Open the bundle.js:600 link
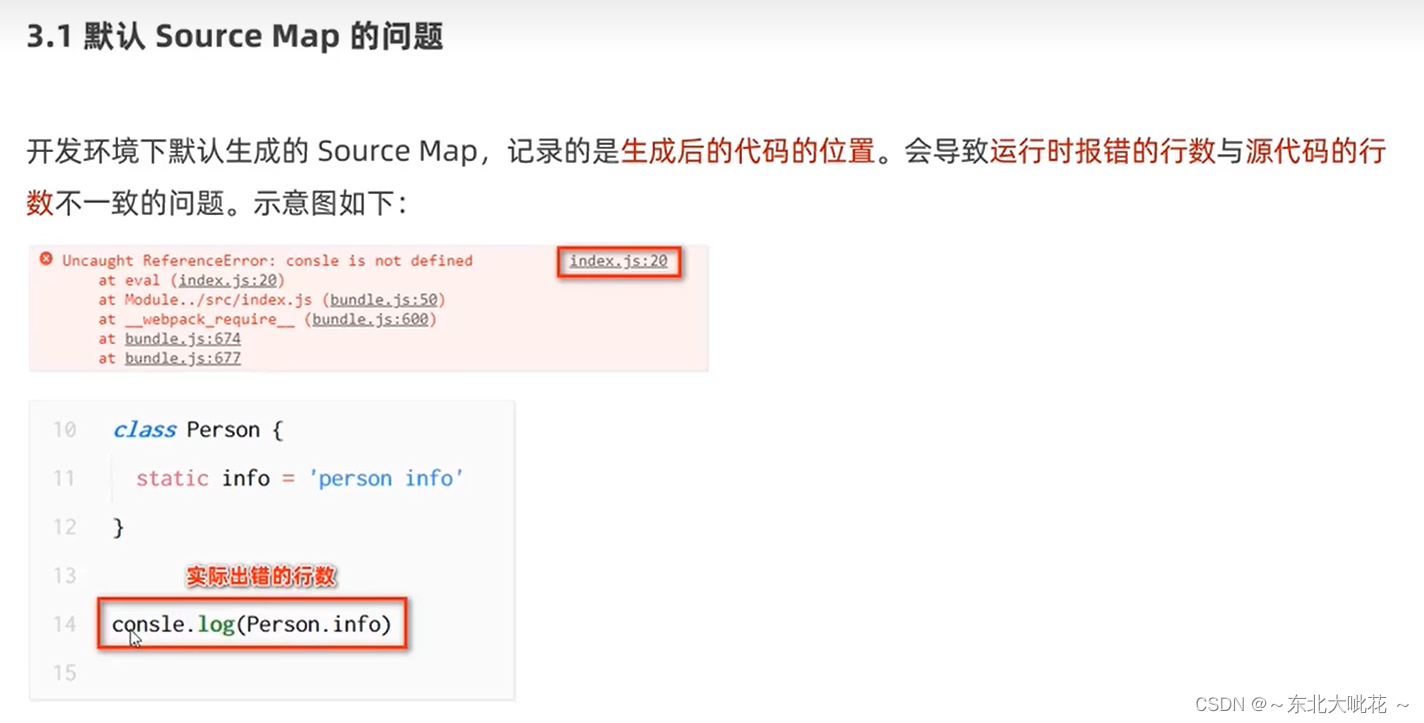Screen dimensions: 1424x723 pos(370,319)
